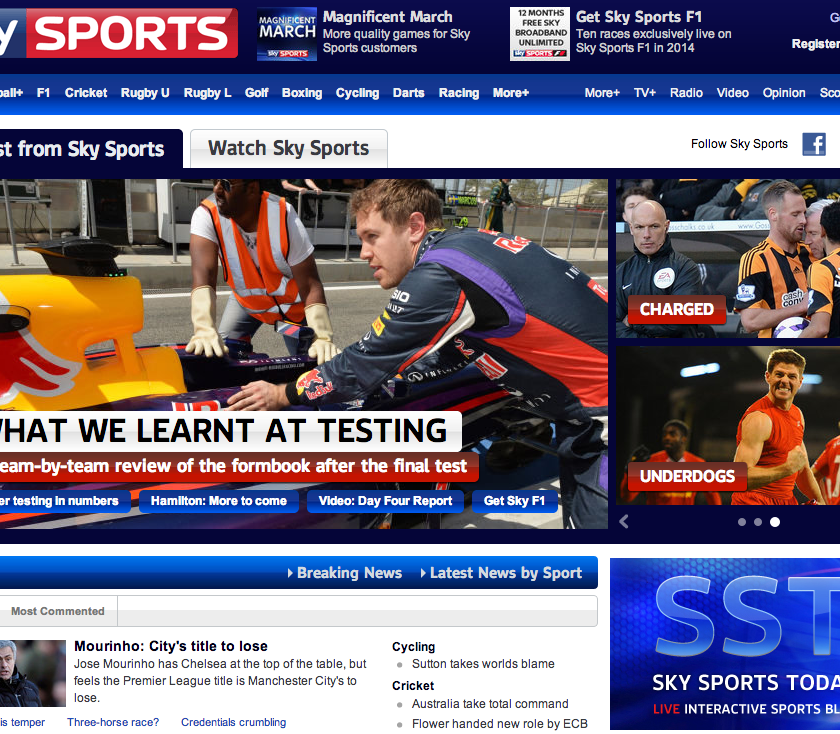840x734 pixels.
Task: Click the Follow Sky Sports label
Action: point(739,144)
